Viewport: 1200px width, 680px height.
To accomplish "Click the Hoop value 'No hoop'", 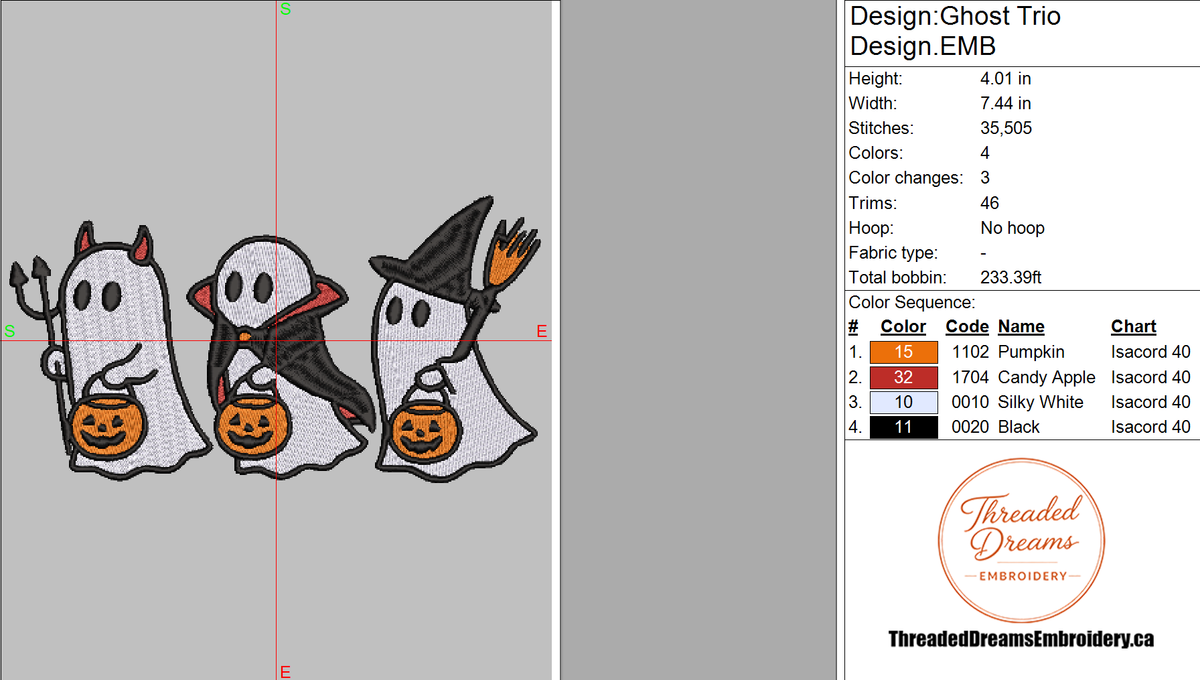I will (x=1012, y=228).
